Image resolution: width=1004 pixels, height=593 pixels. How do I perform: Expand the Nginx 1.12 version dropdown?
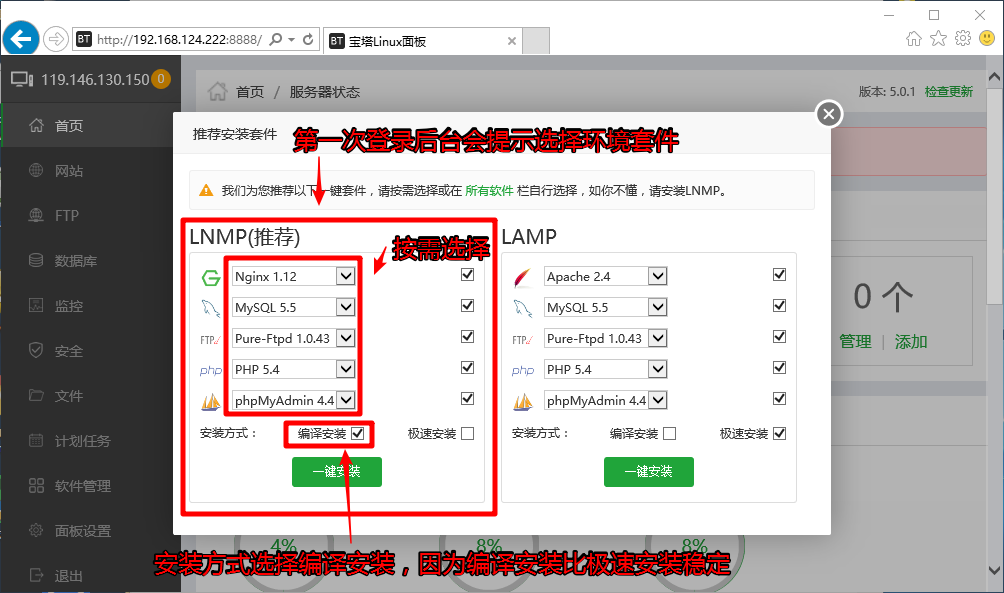(345, 276)
